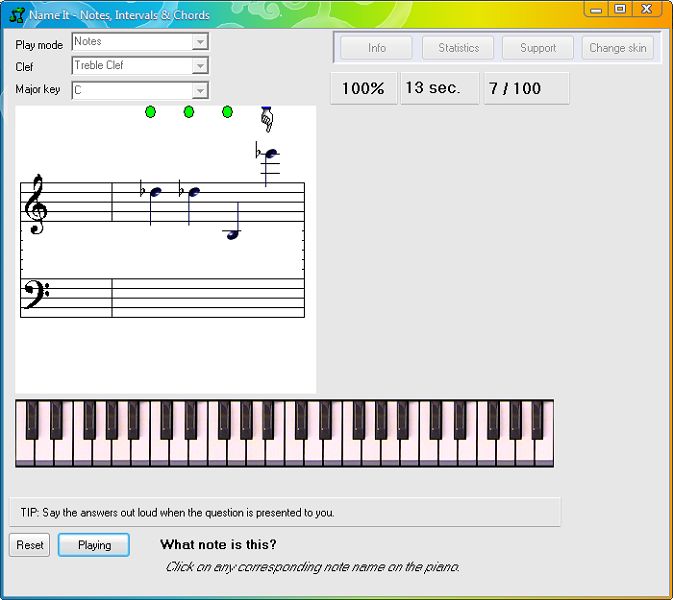Click the Major key label
The image size is (673, 600).
click(x=38, y=89)
